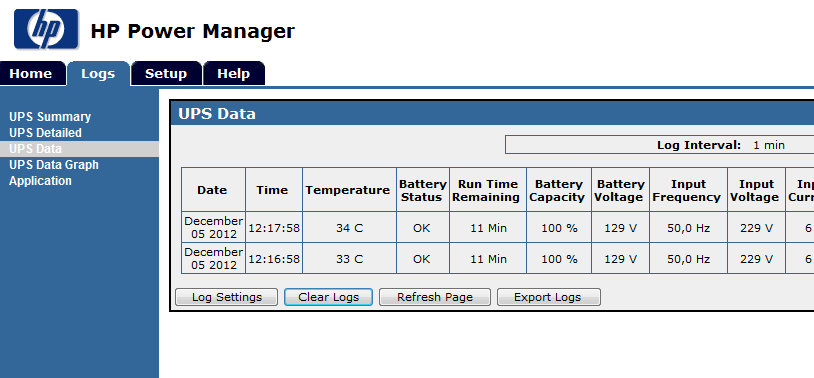Viewport: 814px width, 378px height.
Task: Open UPS Detailed in sidebar
Action: (x=45, y=133)
